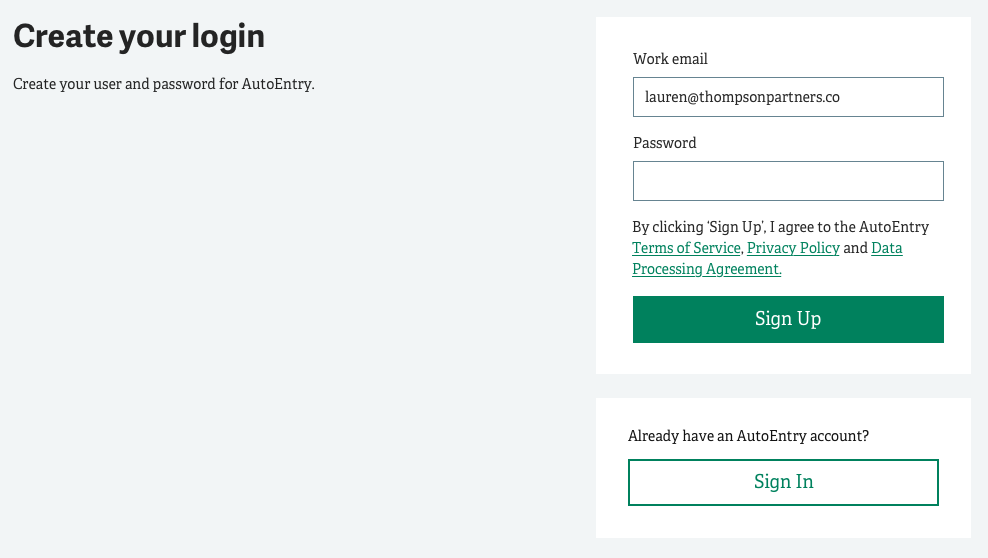Click the word 'and' between the policy links
988x558 pixels.
pos(855,248)
